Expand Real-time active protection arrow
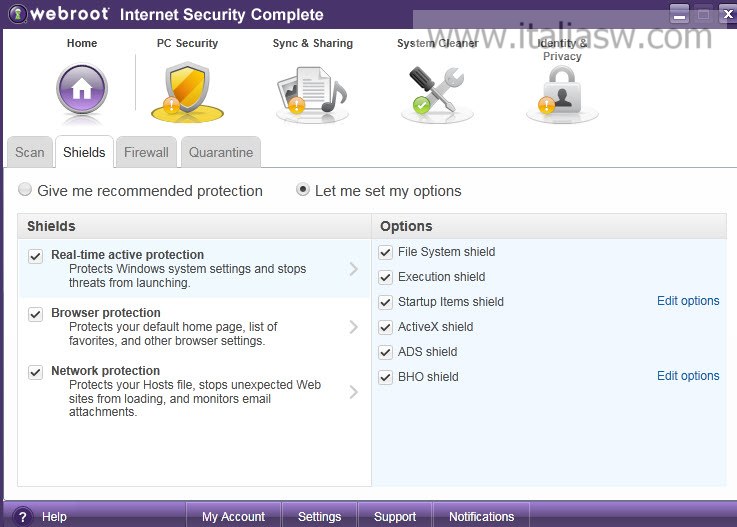Screen dimensions: 737x527 (354, 269)
